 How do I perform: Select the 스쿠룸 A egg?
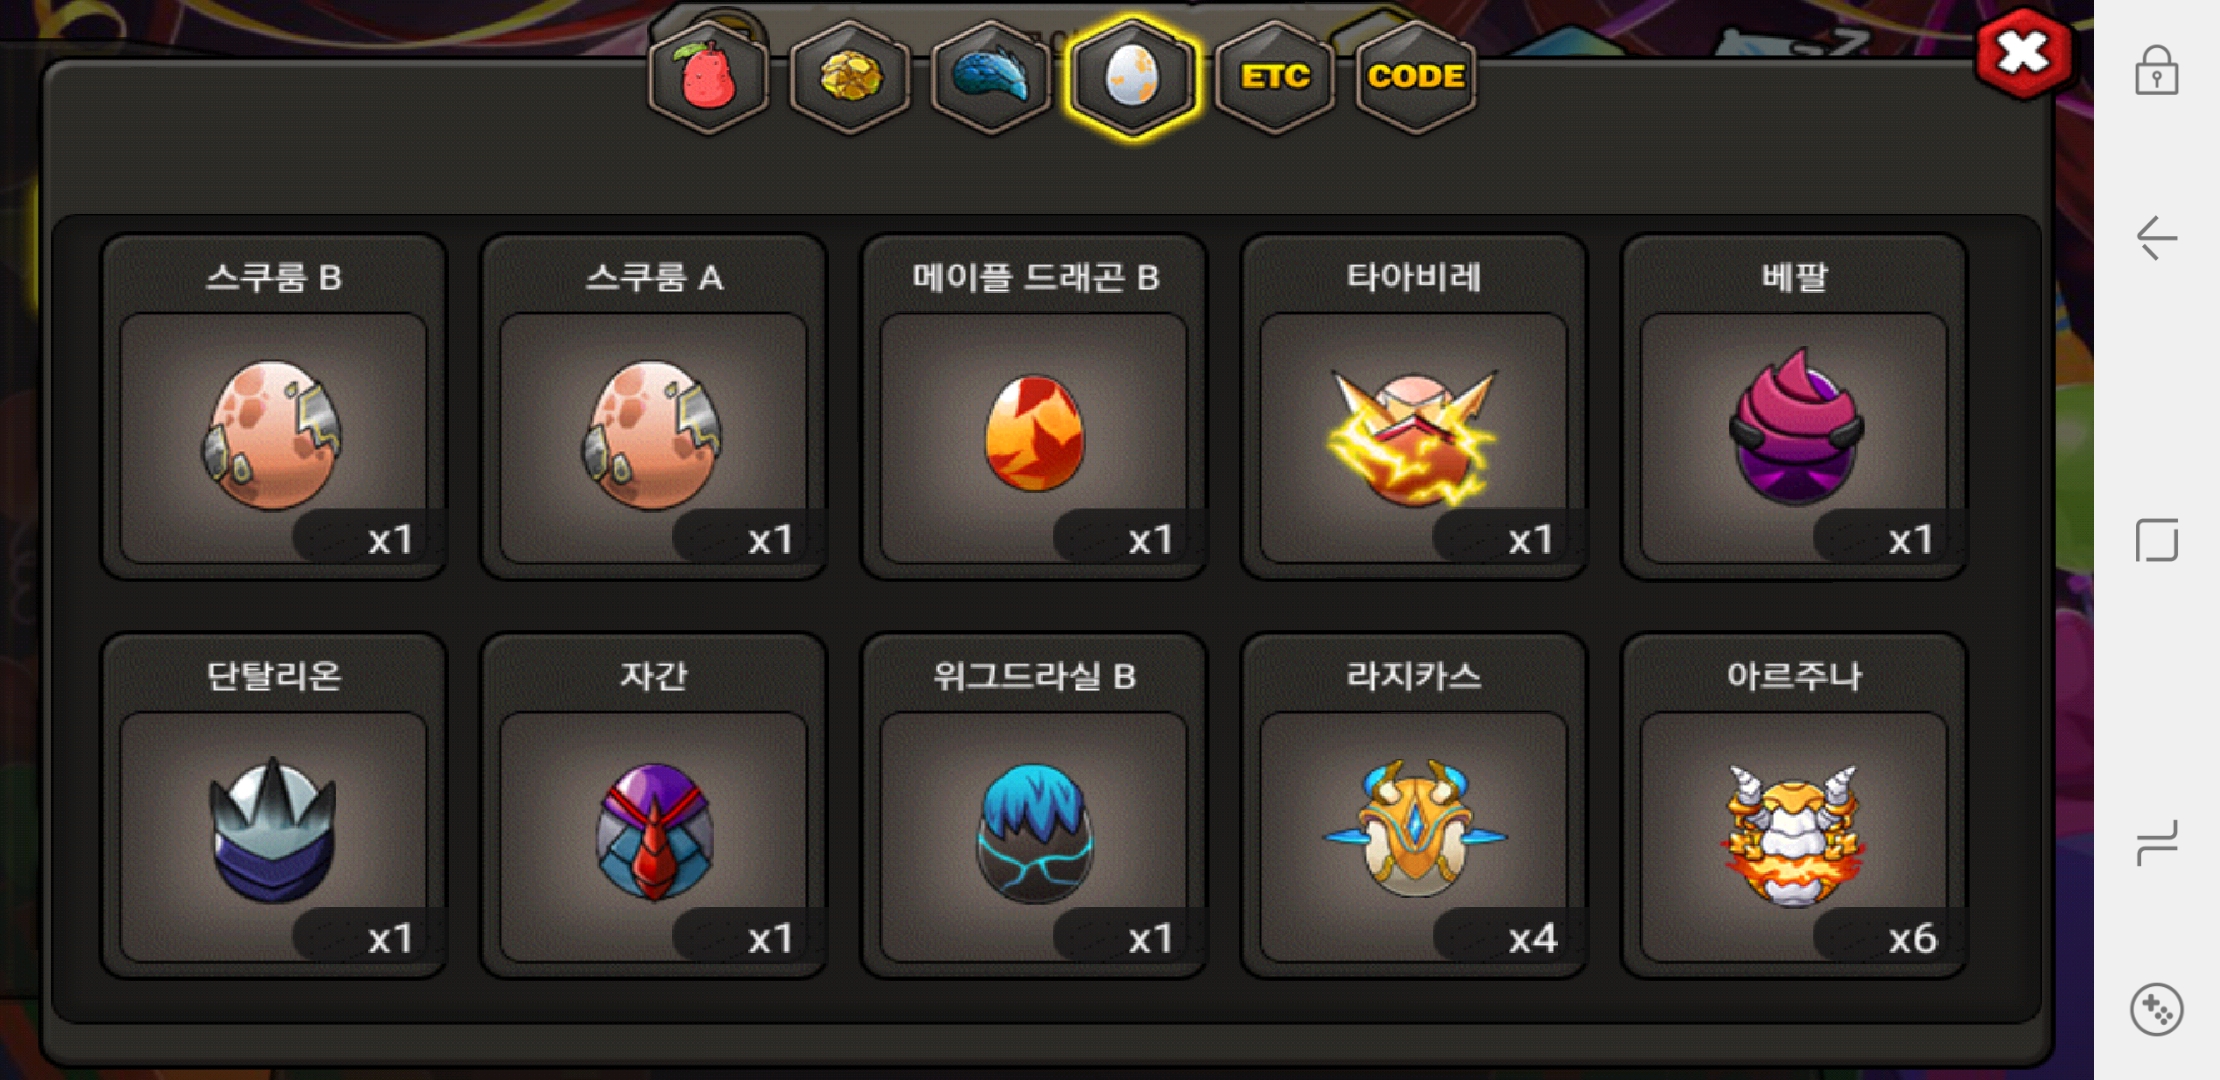coord(654,407)
